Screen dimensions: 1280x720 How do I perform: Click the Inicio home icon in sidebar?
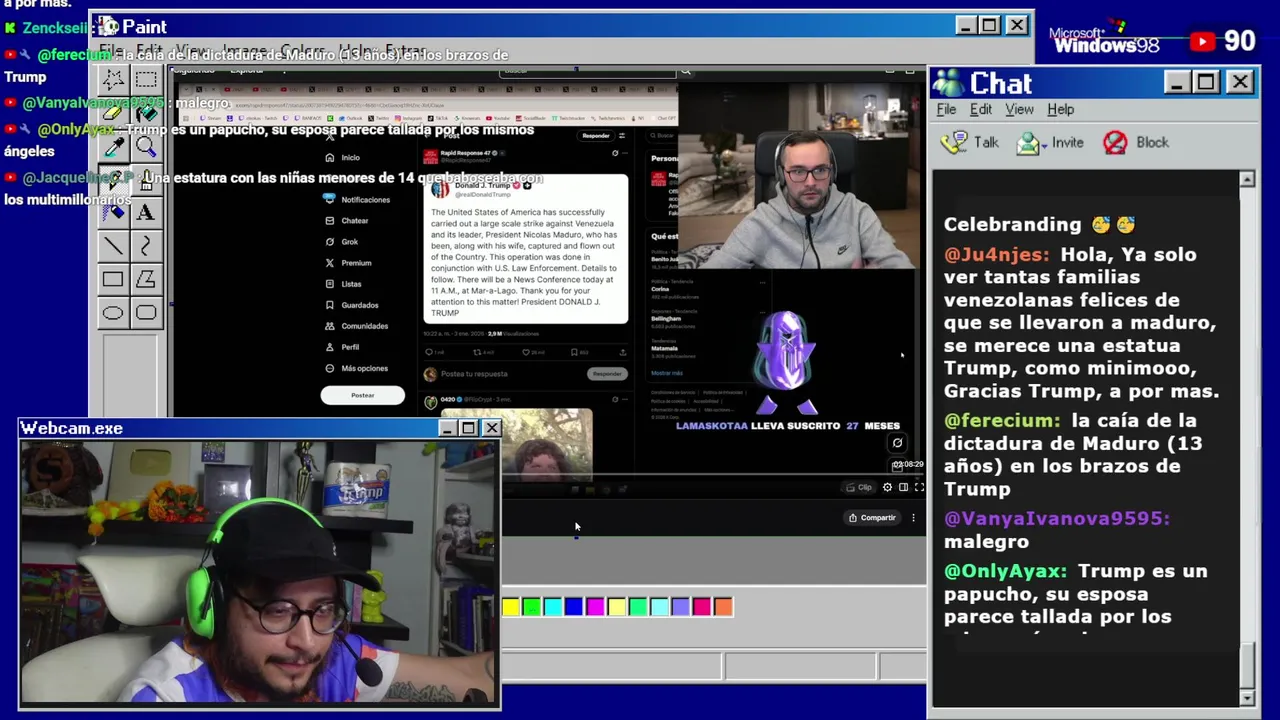[329, 157]
